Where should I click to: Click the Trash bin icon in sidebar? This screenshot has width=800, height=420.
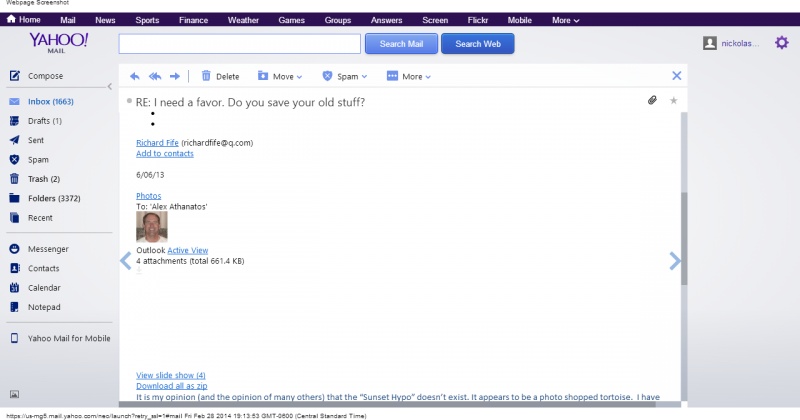[x=14, y=179]
